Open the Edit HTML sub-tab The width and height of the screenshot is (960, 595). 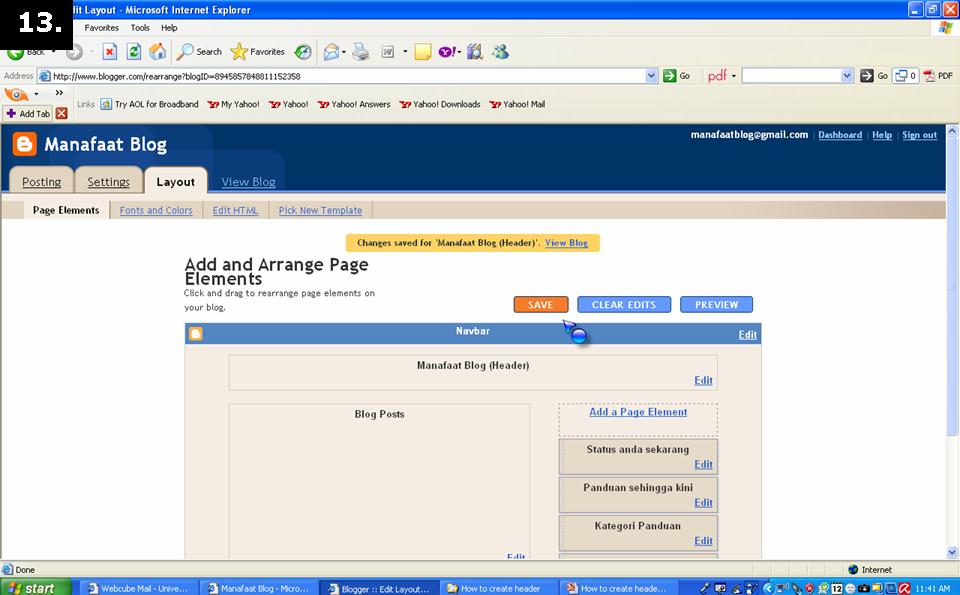(235, 210)
